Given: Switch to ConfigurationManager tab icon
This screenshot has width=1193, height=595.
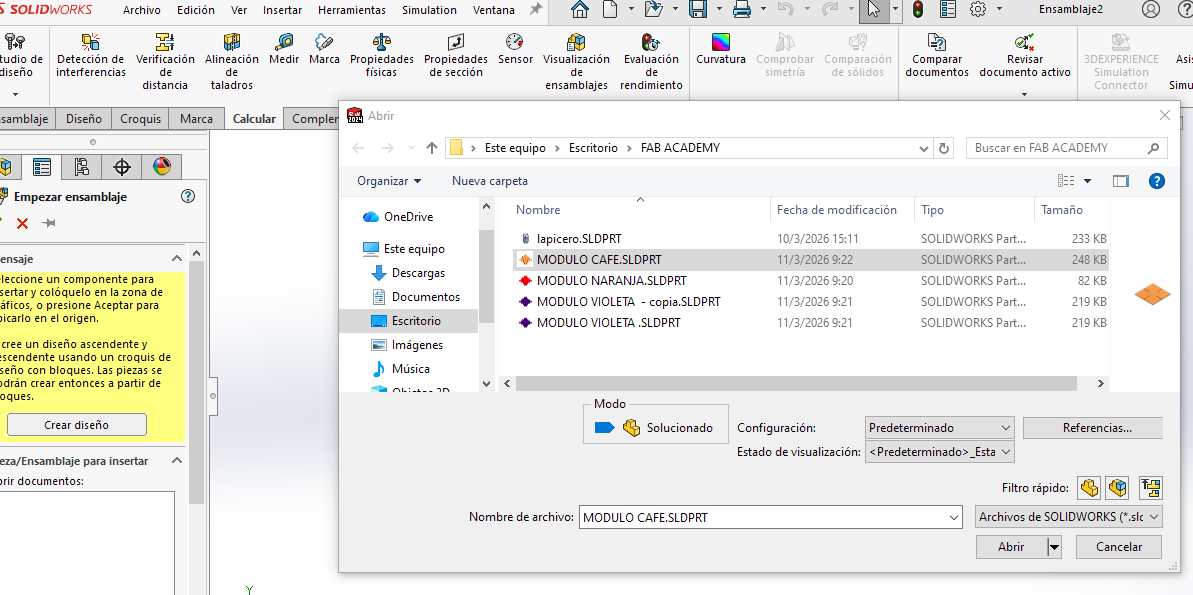Looking at the screenshot, I should pyautogui.click(x=81, y=167).
